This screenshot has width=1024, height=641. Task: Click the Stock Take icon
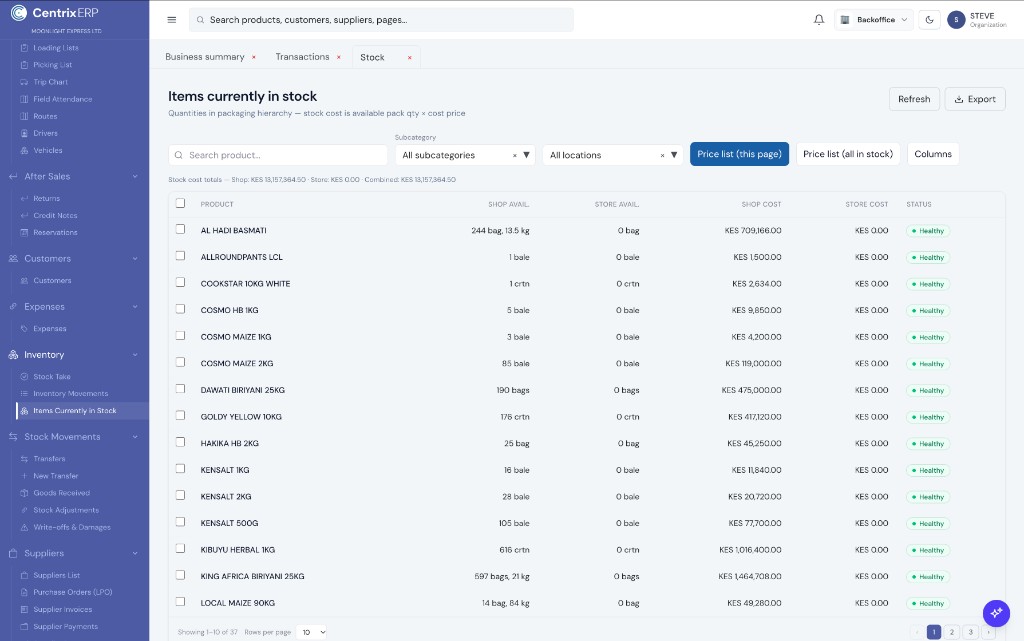(x=24, y=377)
